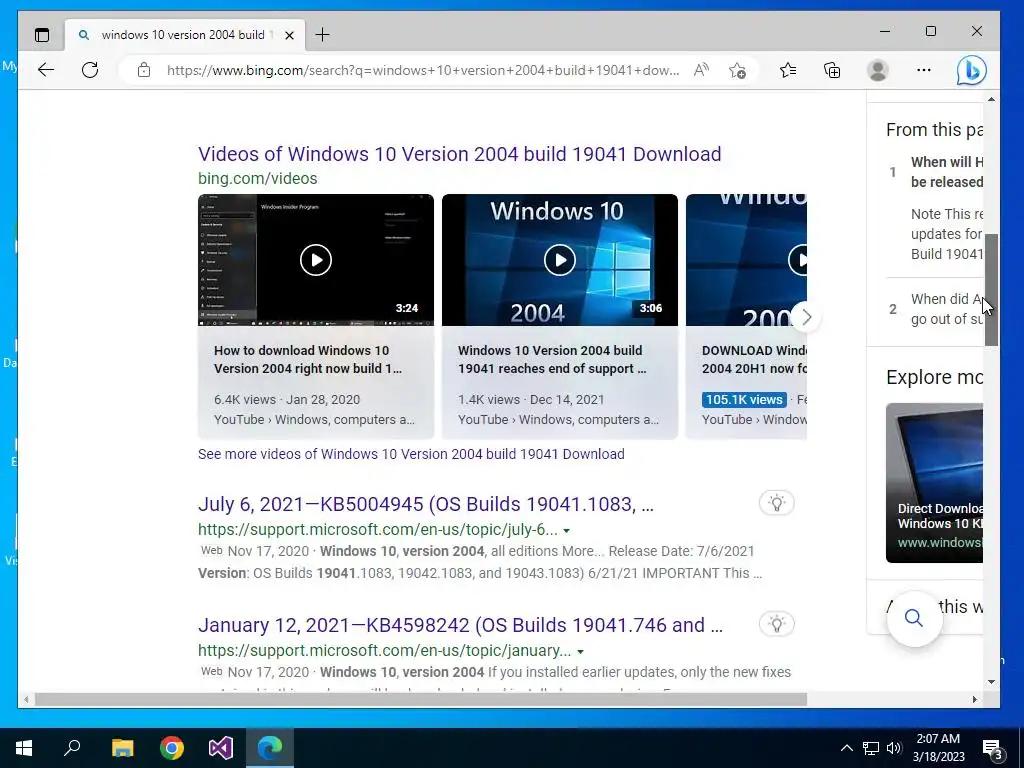Image resolution: width=1024 pixels, height=768 pixels.
Task: Open the tab actions menu icon
Action: [x=42, y=35]
